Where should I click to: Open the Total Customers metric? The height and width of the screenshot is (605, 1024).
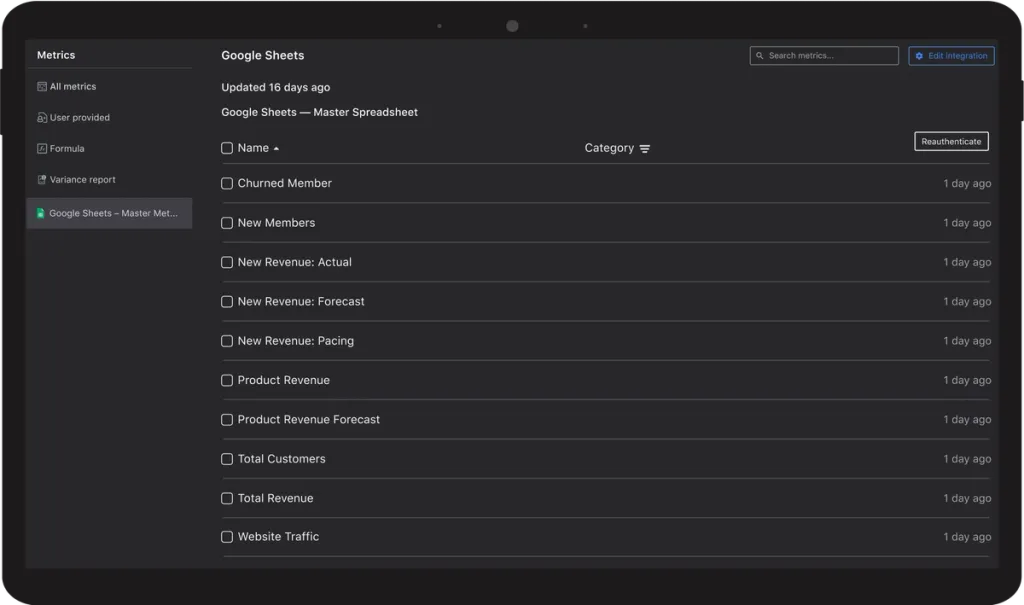click(x=281, y=459)
